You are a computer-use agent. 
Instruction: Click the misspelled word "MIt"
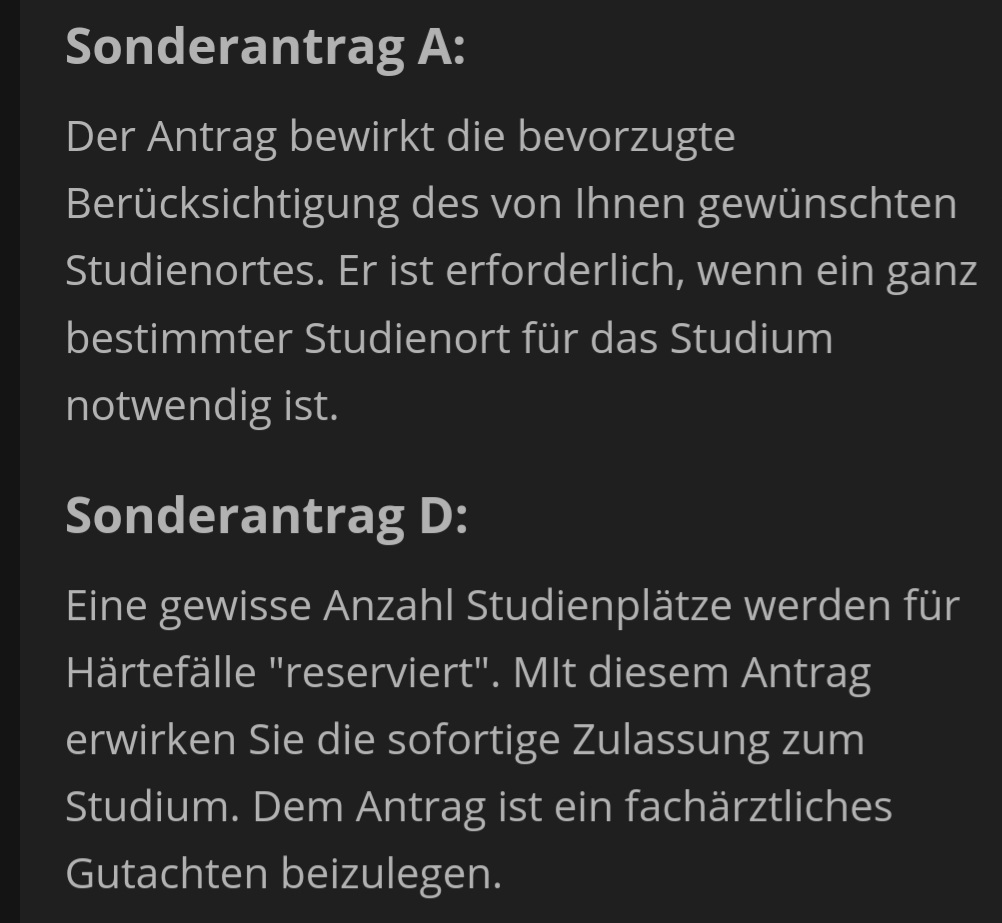[546, 673]
